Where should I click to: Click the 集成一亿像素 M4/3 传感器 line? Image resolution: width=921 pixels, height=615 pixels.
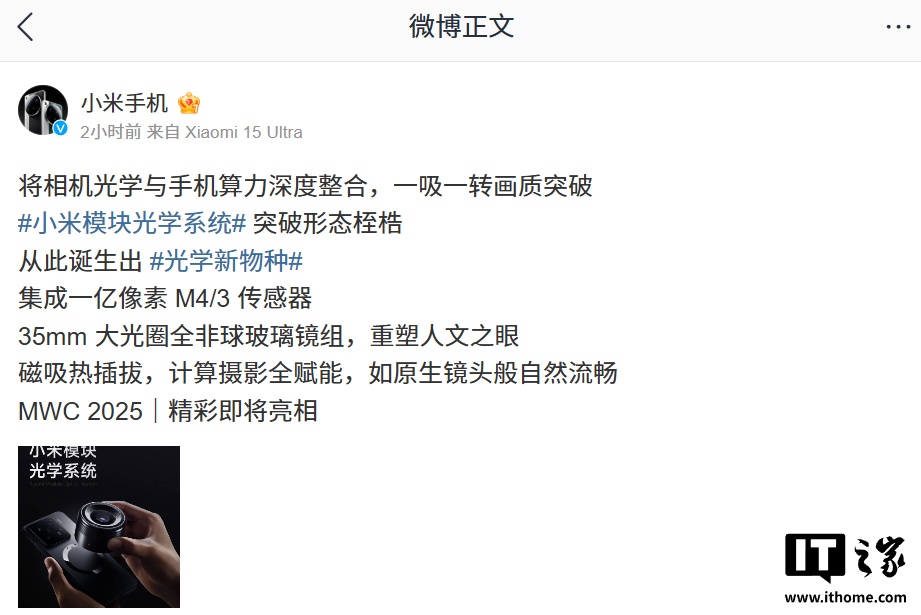point(165,298)
